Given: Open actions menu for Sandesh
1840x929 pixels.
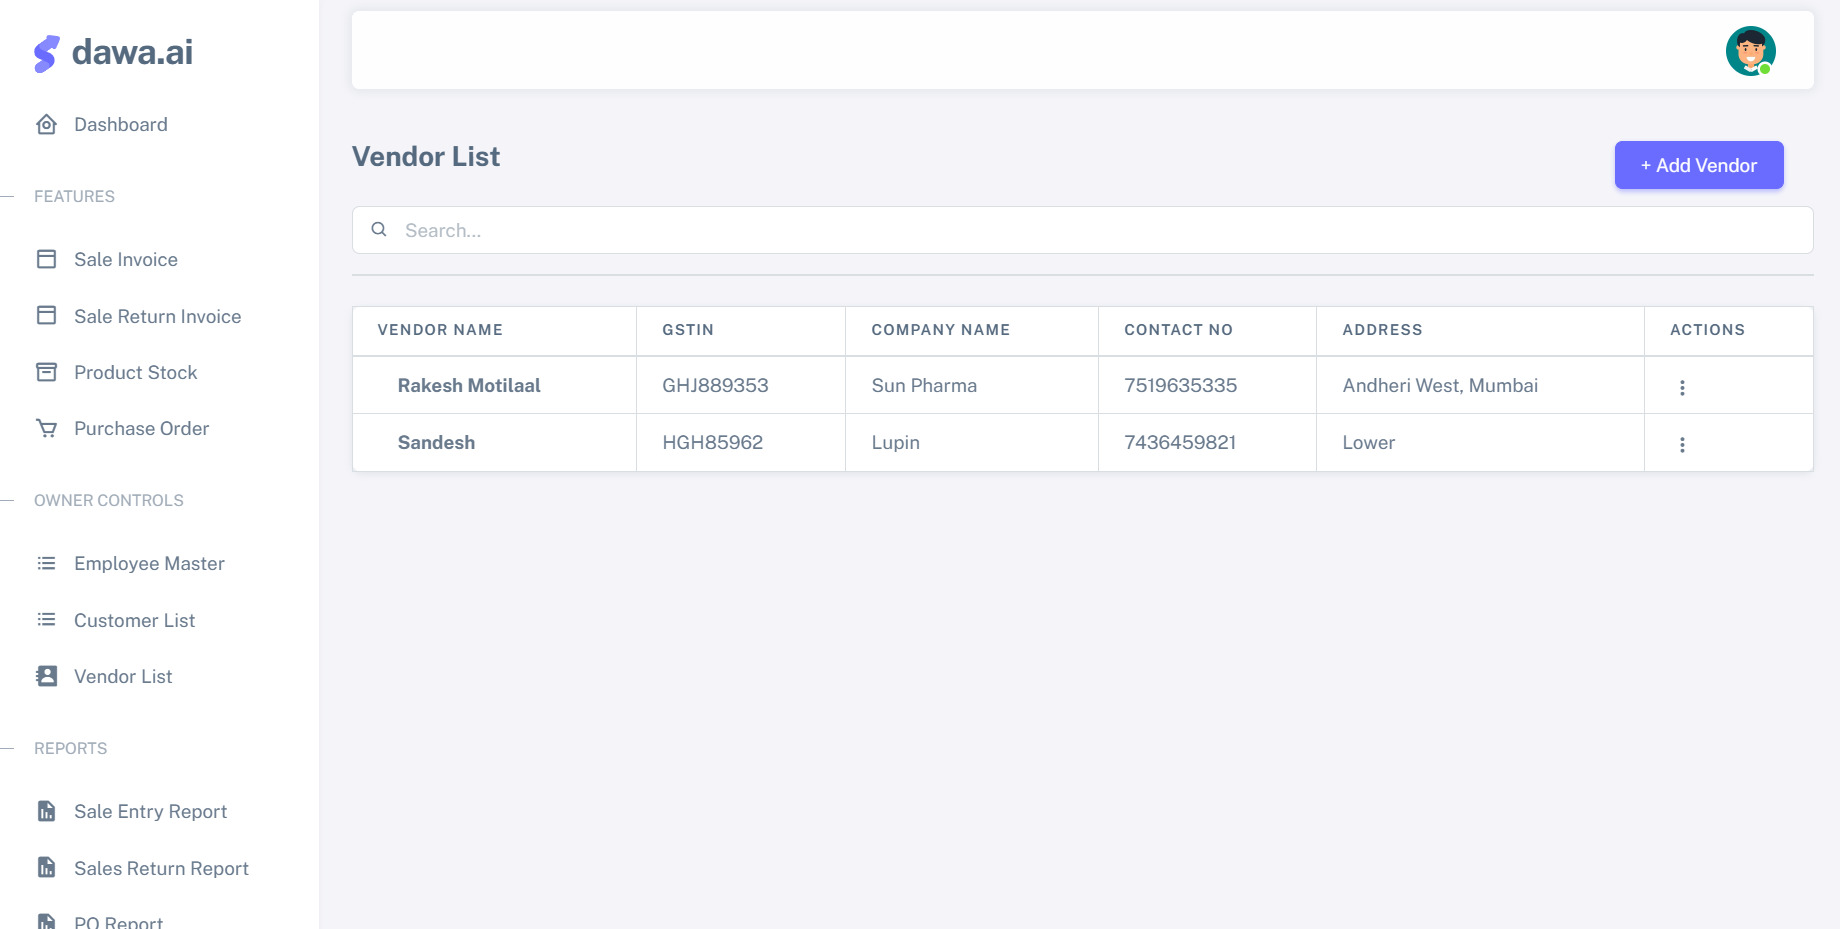Looking at the screenshot, I should 1682,444.
